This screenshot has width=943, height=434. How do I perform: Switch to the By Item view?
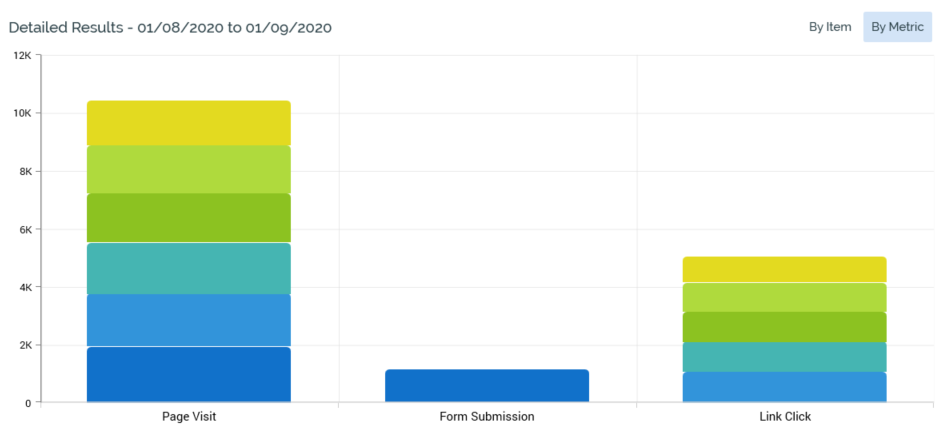tap(830, 27)
